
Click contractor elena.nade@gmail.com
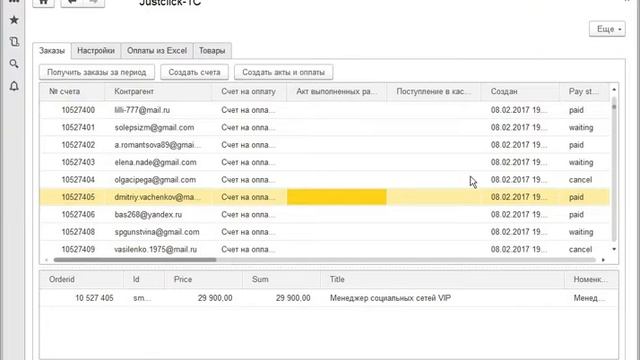156,162
